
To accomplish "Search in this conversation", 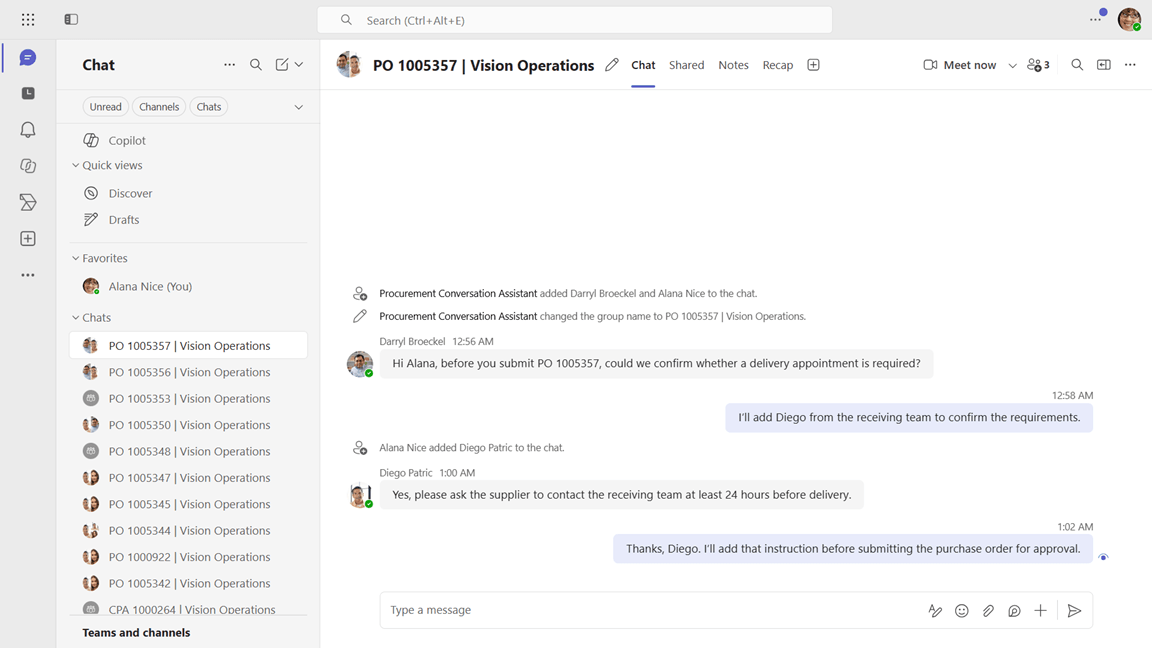I will tap(1077, 65).
